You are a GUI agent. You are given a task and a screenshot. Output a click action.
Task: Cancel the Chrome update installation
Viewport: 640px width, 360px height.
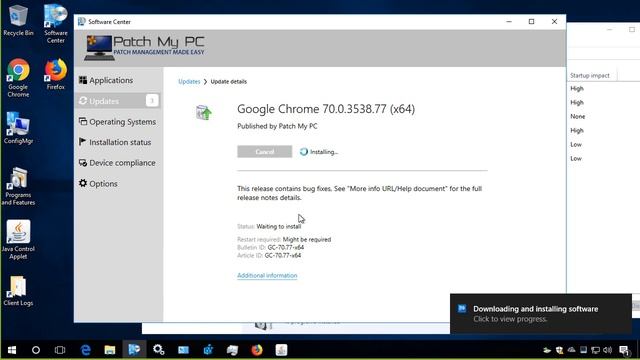264,151
